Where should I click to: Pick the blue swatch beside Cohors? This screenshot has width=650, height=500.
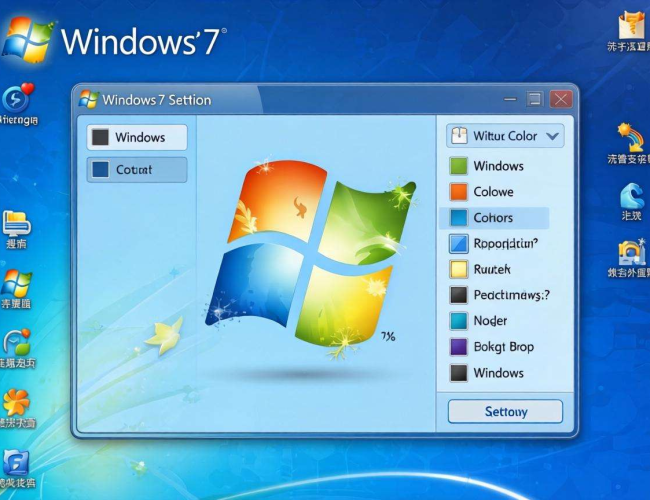pos(458,218)
